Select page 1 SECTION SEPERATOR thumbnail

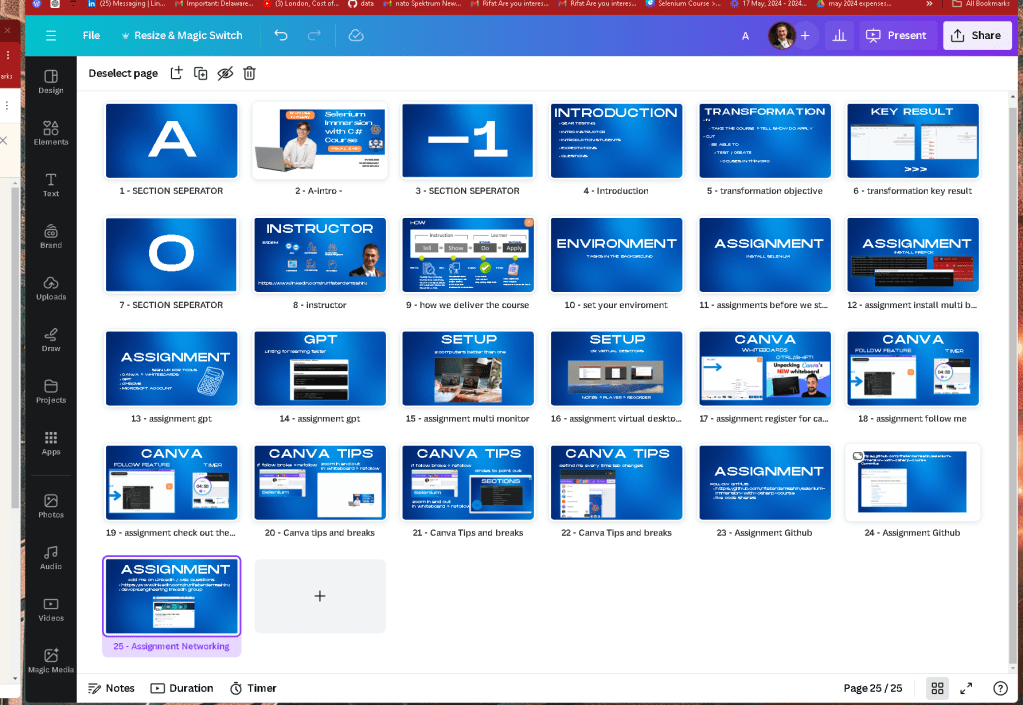coord(172,141)
